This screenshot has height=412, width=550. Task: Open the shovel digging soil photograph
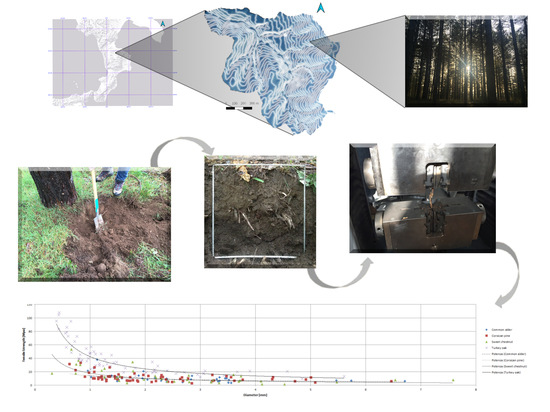coord(94,224)
